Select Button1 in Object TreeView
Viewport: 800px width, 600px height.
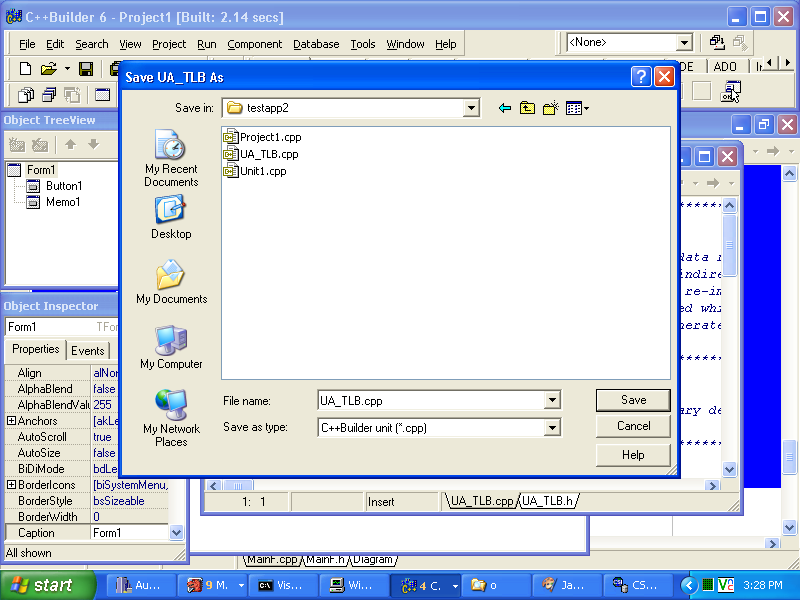coord(64,186)
